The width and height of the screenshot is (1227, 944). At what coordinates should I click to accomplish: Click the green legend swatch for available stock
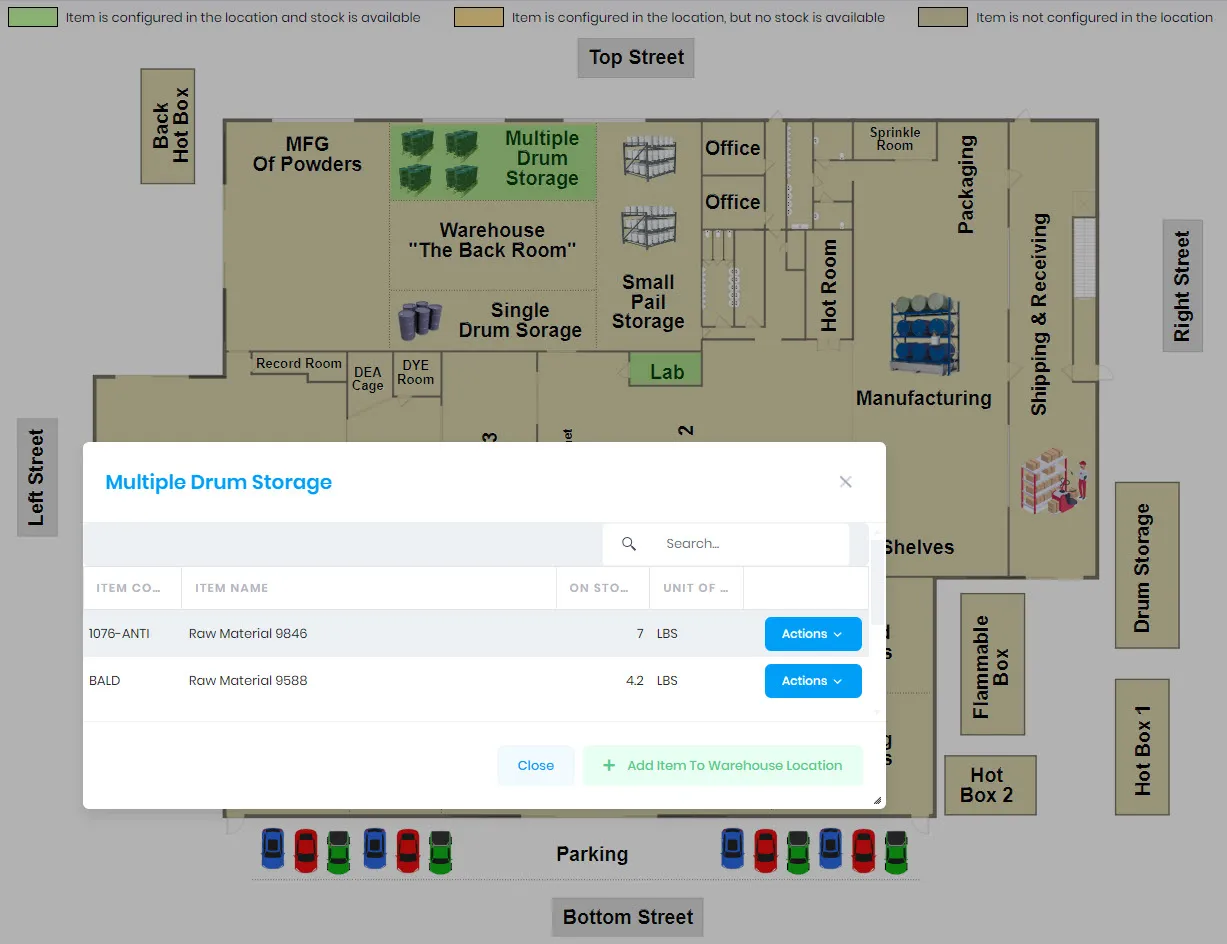tap(34, 17)
